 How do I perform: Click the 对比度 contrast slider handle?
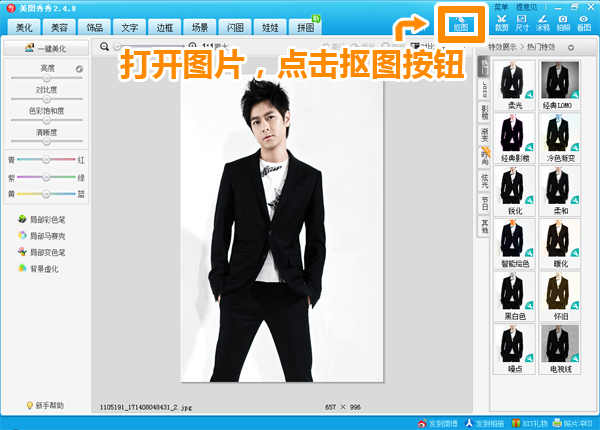click(x=47, y=99)
